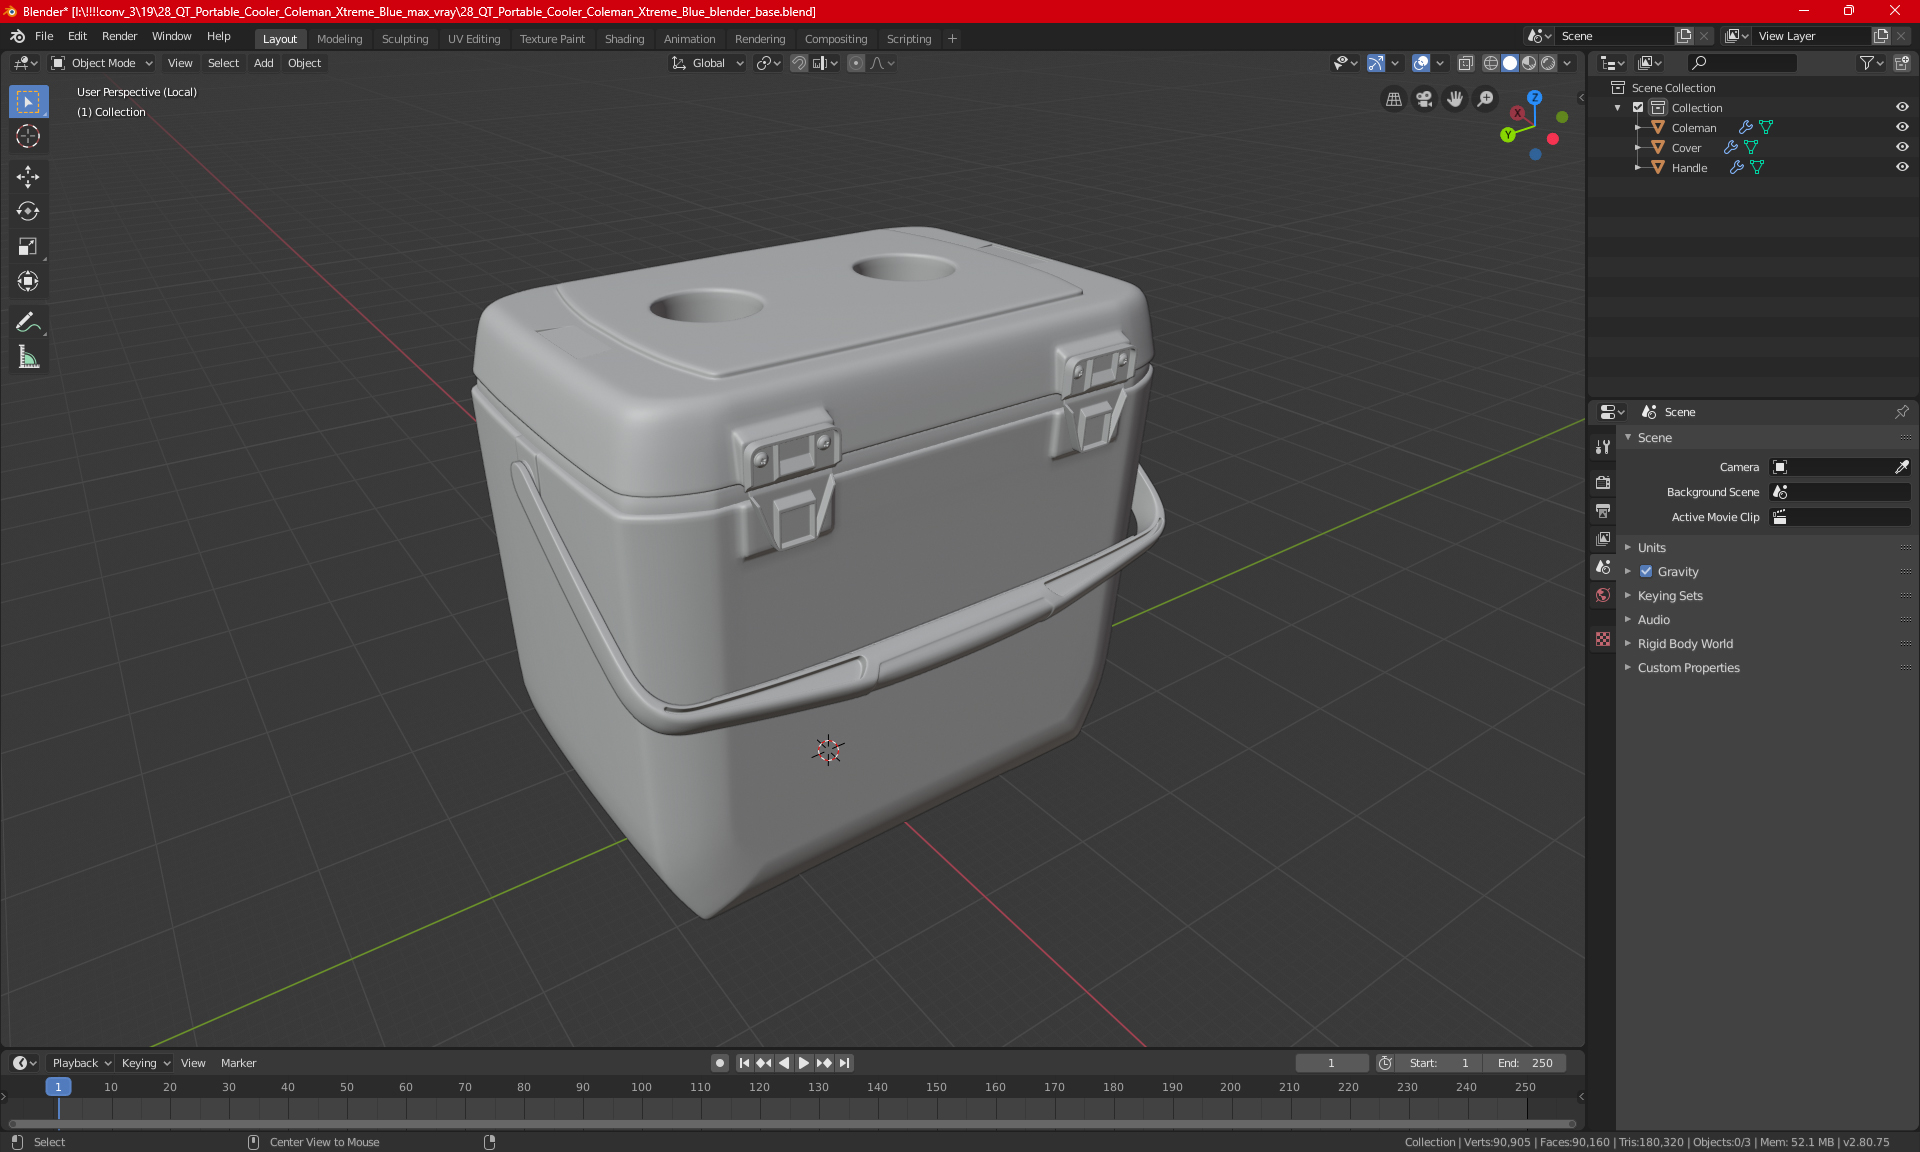This screenshot has width=1920, height=1152.
Task: Select the Scale tool
Action: (28, 247)
